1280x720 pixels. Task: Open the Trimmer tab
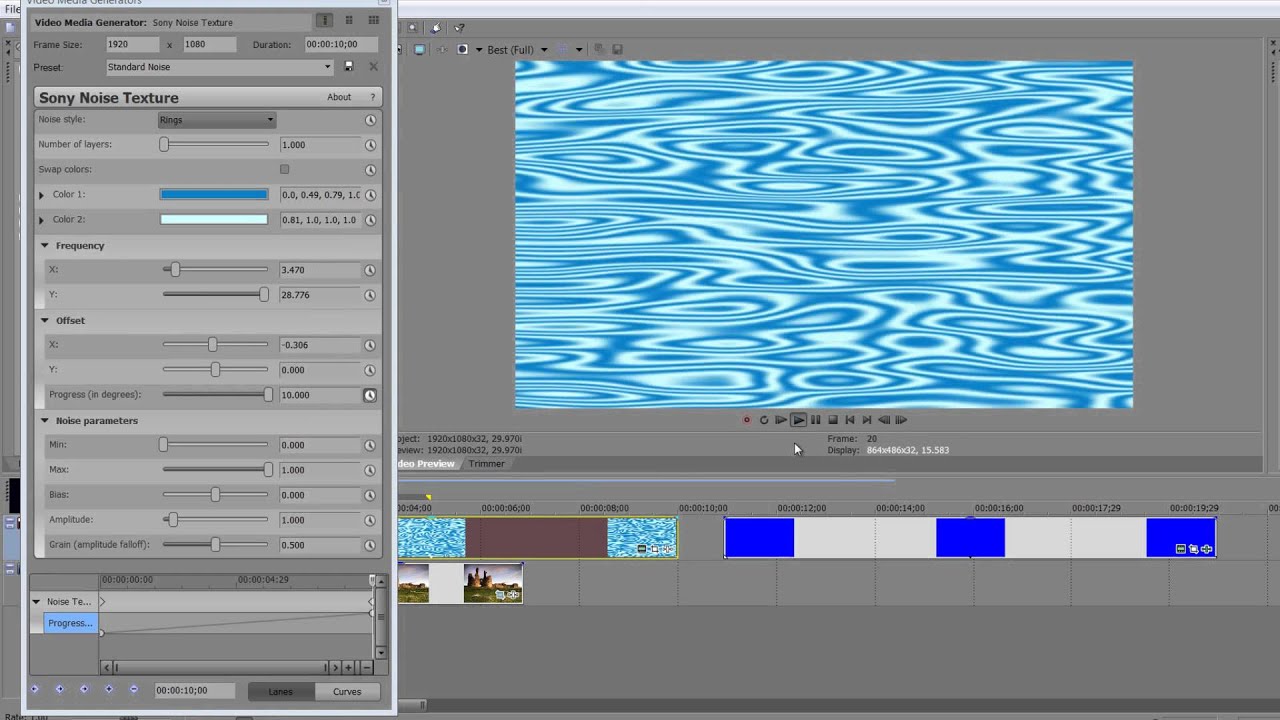click(486, 464)
